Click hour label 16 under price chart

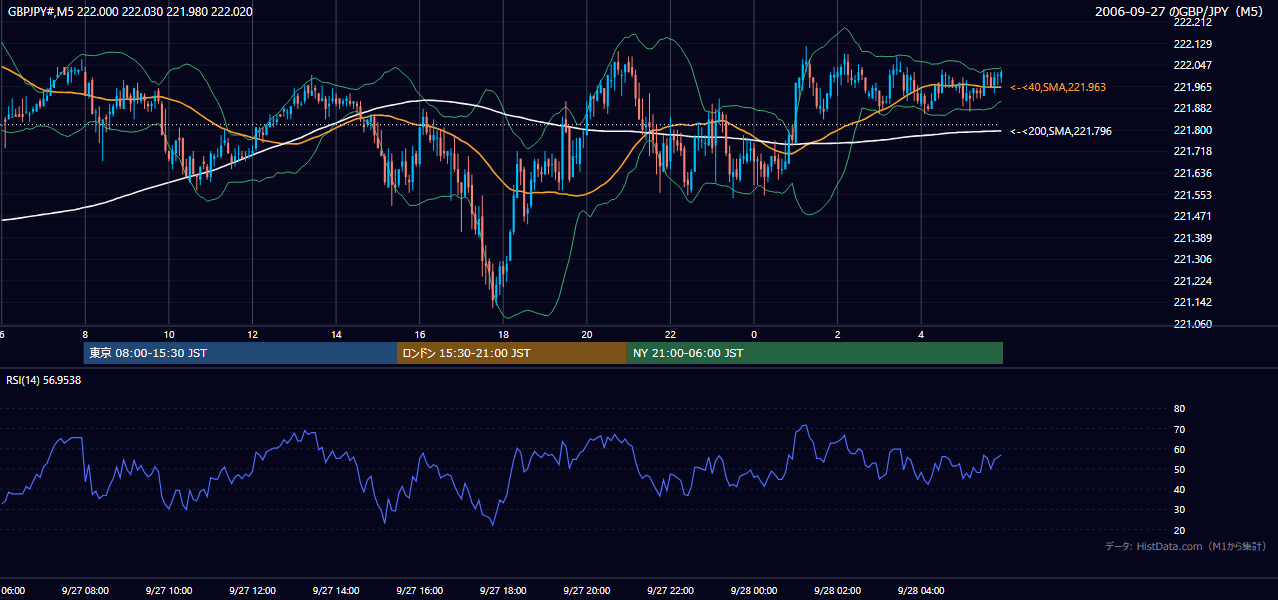click(x=420, y=335)
